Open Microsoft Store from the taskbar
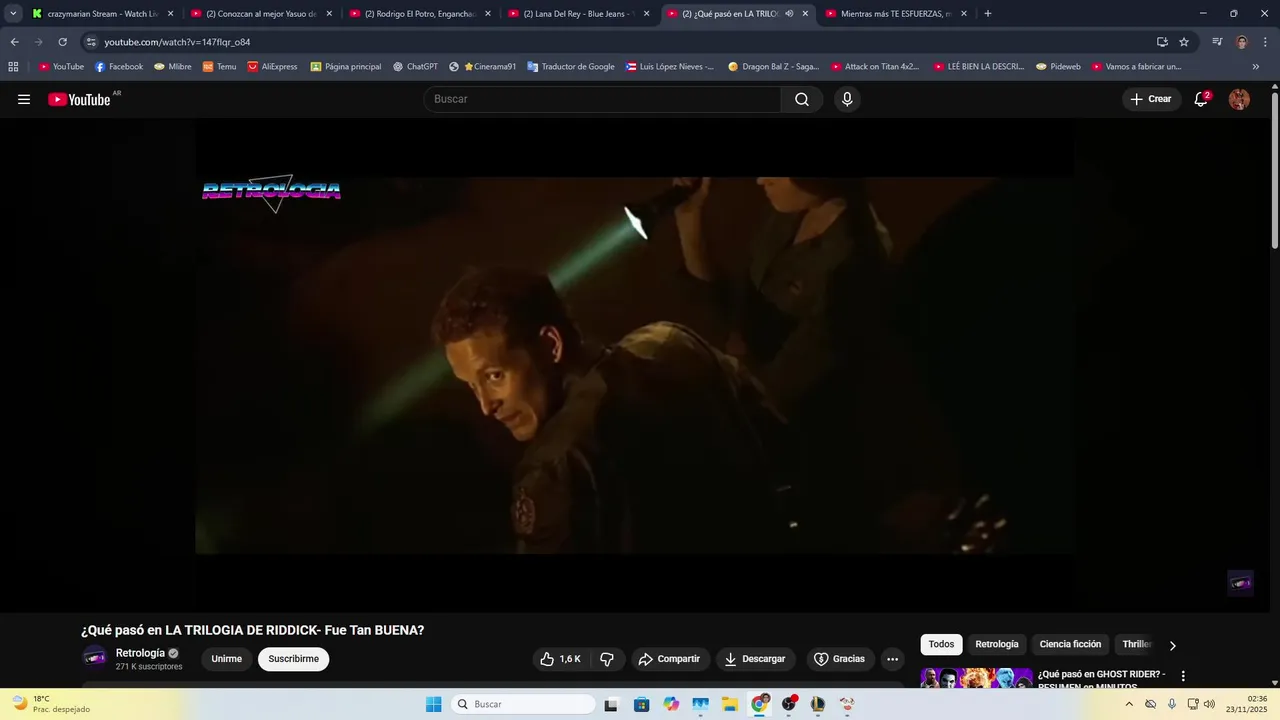The image size is (1280, 720). pos(642,704)
